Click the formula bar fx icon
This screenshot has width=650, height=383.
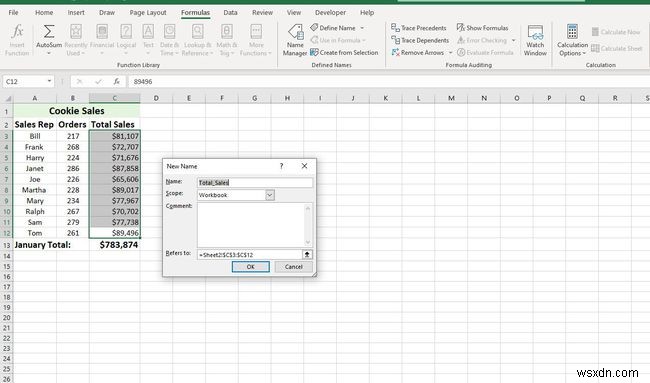tap(117, 82)
